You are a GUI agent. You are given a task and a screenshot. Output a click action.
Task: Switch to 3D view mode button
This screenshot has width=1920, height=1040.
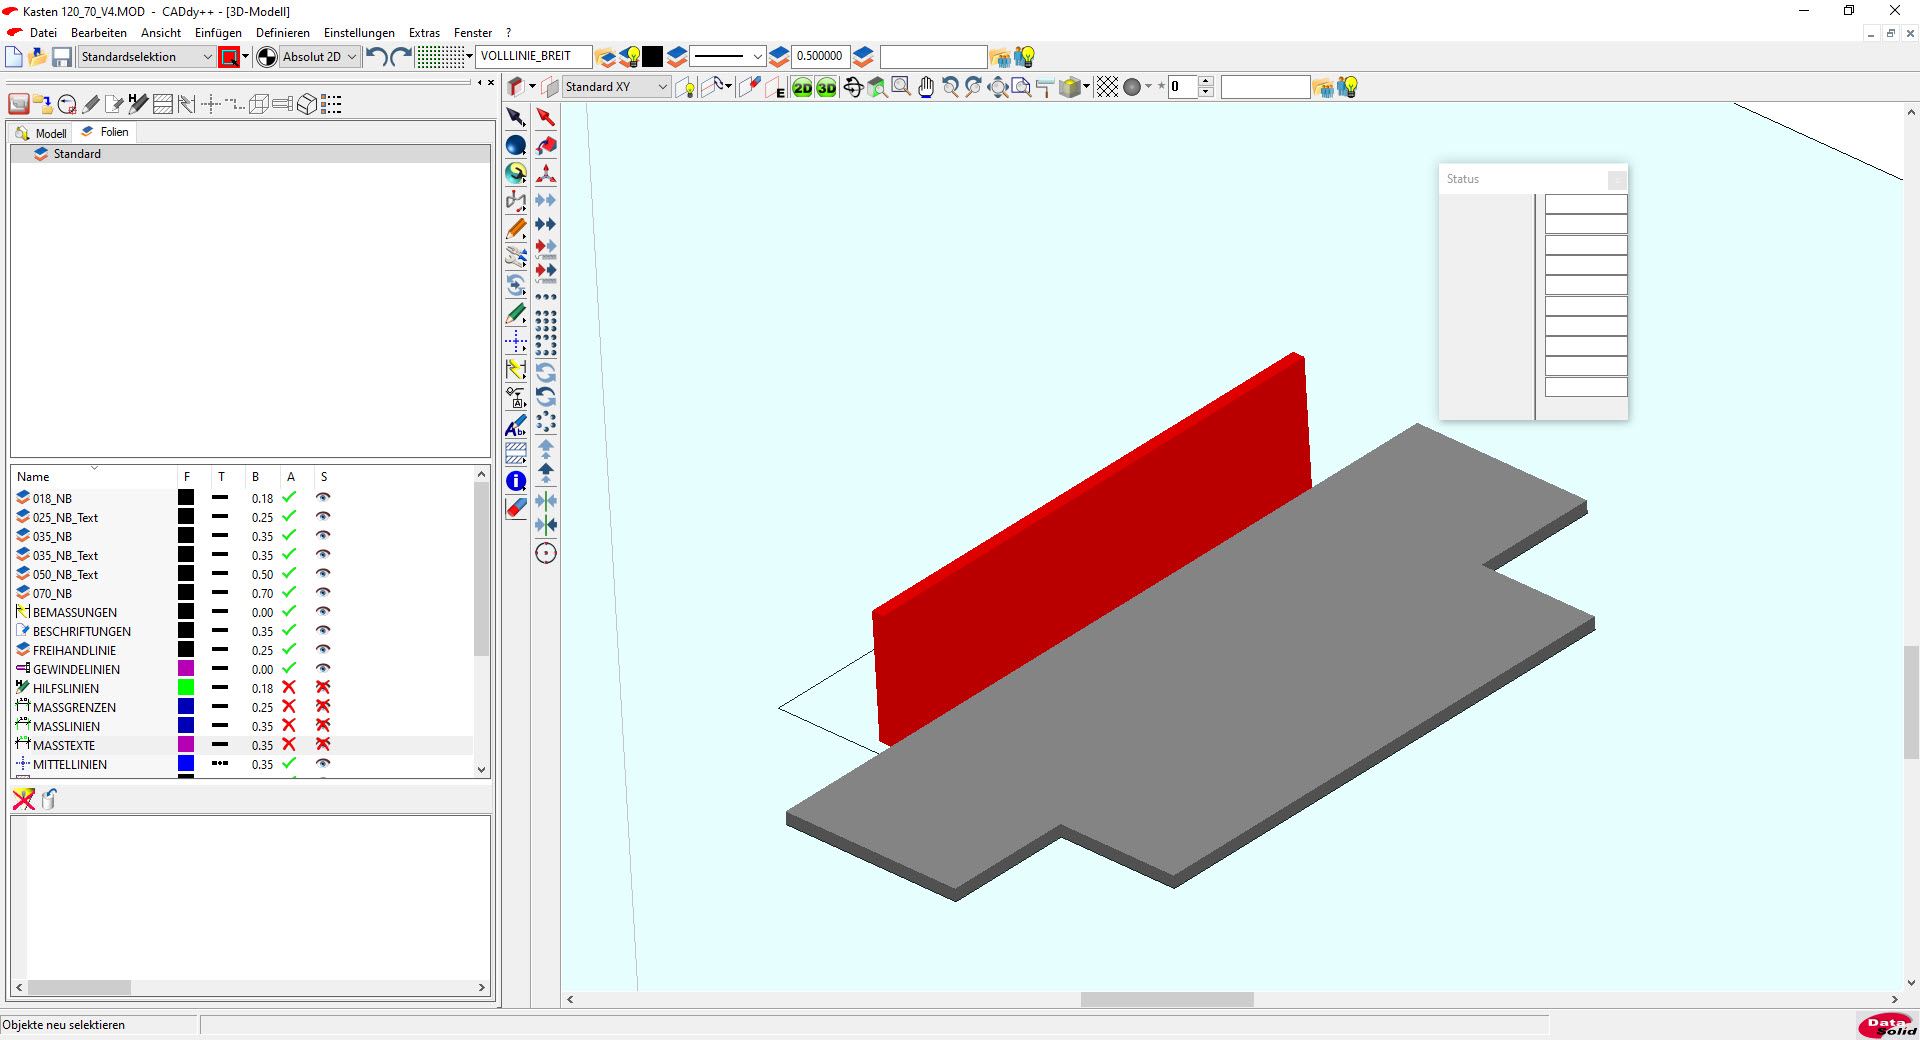point(826,88)
